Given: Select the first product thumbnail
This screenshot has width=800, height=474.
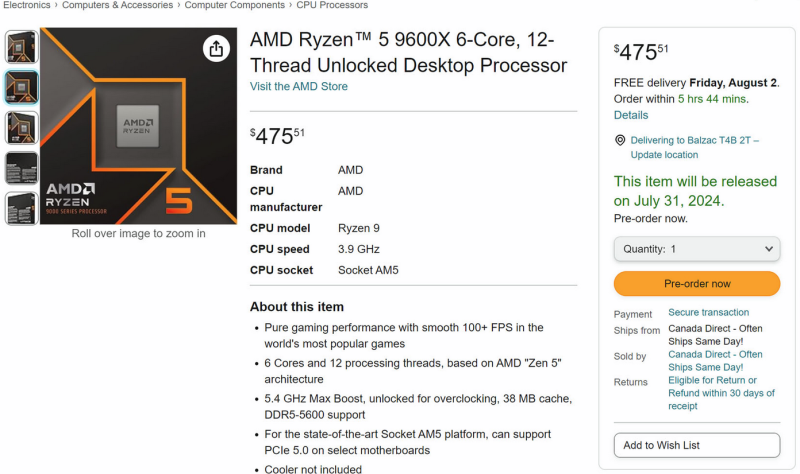Looking at the screenshot, I should [x=21, y=47].
